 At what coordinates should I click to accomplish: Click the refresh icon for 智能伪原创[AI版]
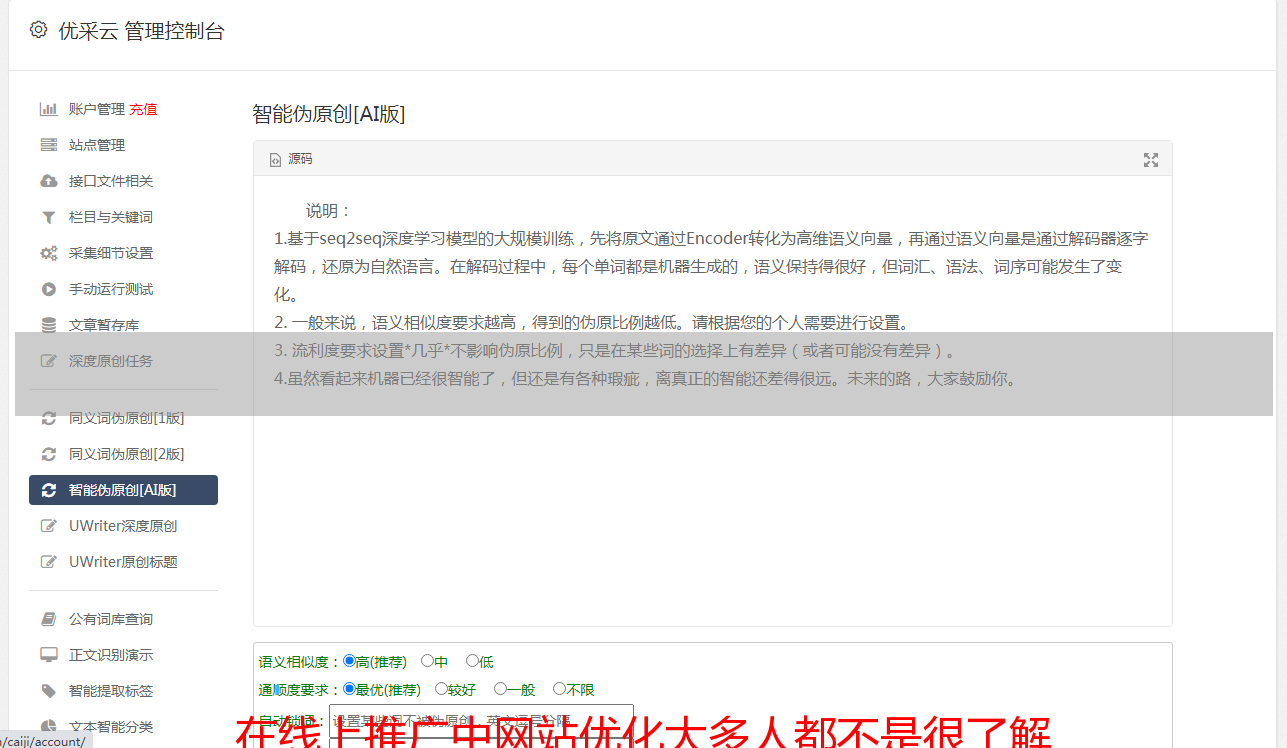pyautogui.click(x=48, y=490)
